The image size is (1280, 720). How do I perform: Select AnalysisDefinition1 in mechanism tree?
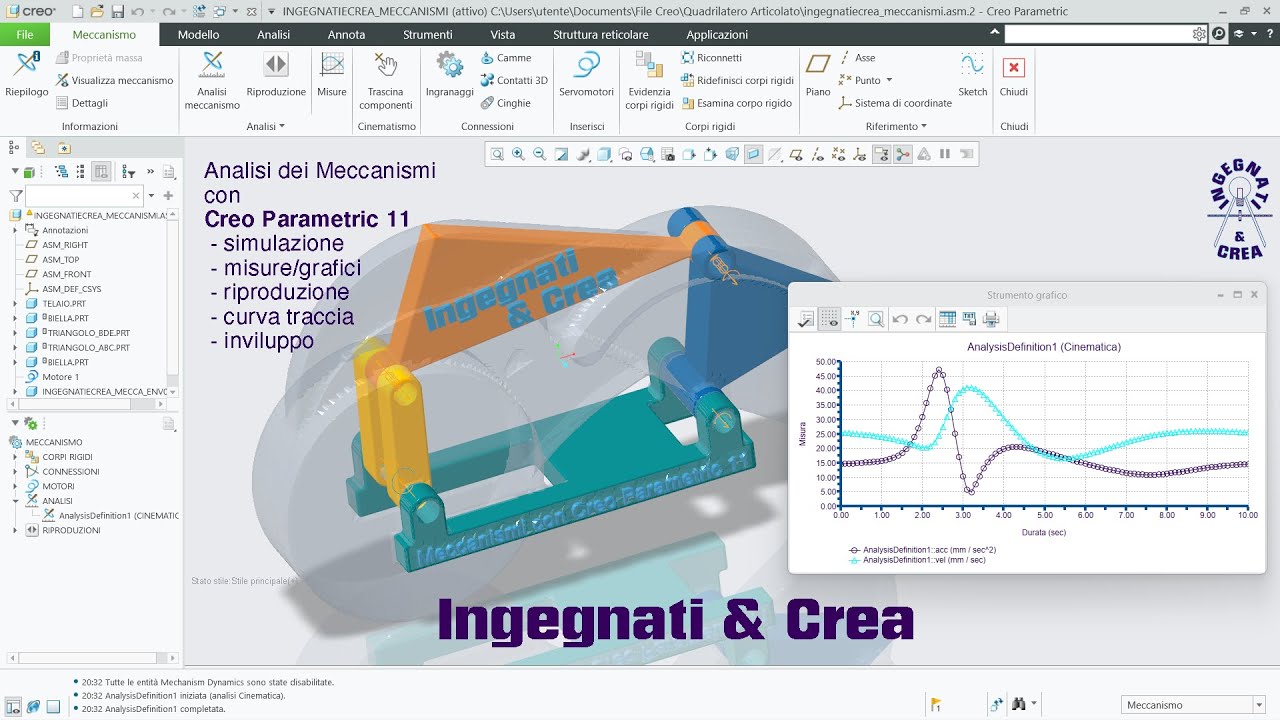[110, 516]
